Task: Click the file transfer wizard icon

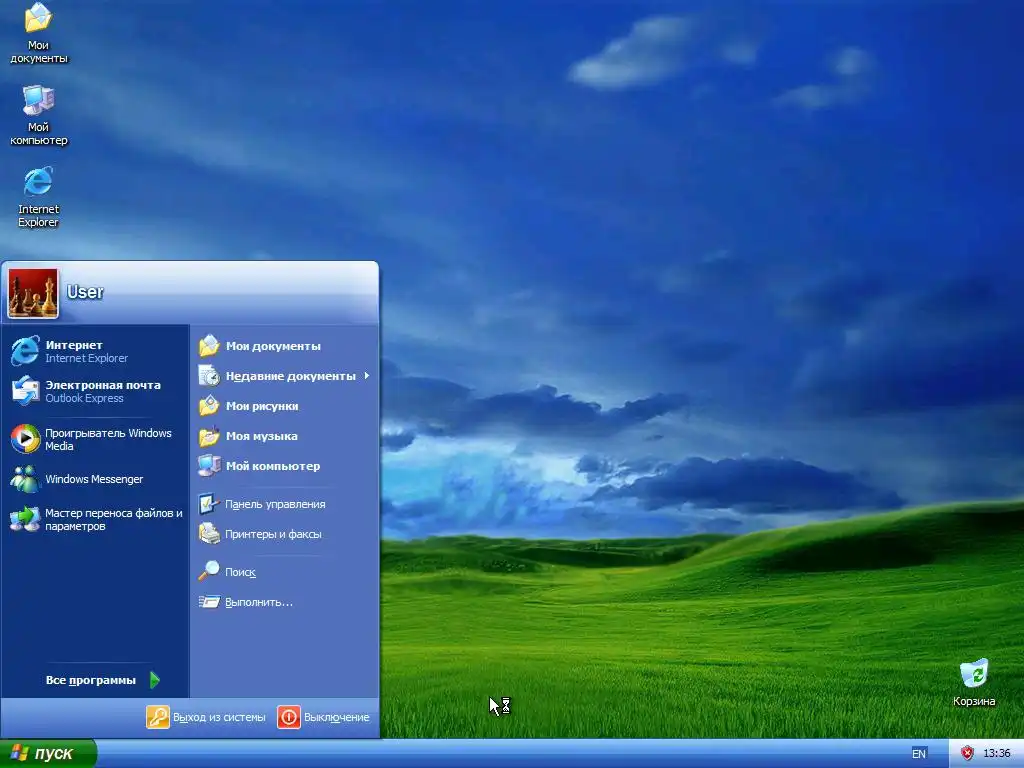Action: pyautogui.click(x=25, y=519)
